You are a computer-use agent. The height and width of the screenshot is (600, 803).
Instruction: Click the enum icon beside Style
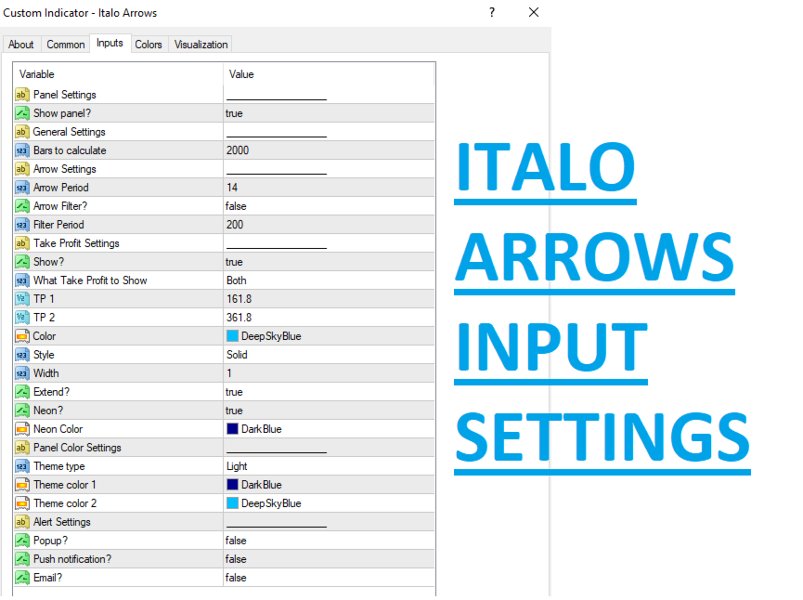click(x=22, y=355)
